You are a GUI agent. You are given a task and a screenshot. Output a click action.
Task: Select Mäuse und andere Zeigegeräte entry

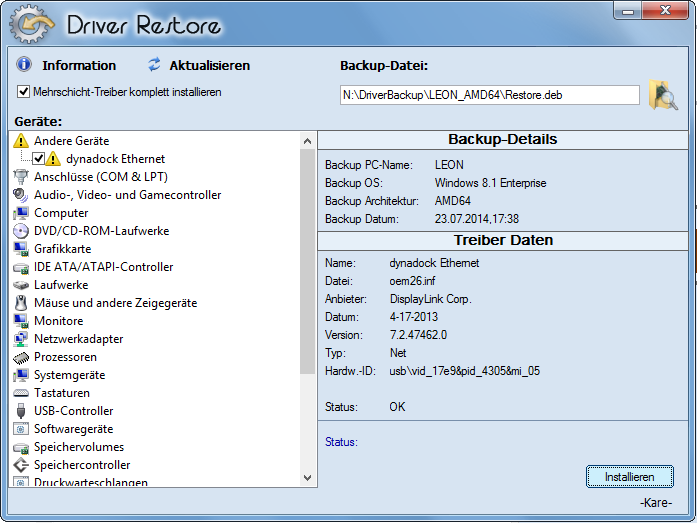pos(115,303)
